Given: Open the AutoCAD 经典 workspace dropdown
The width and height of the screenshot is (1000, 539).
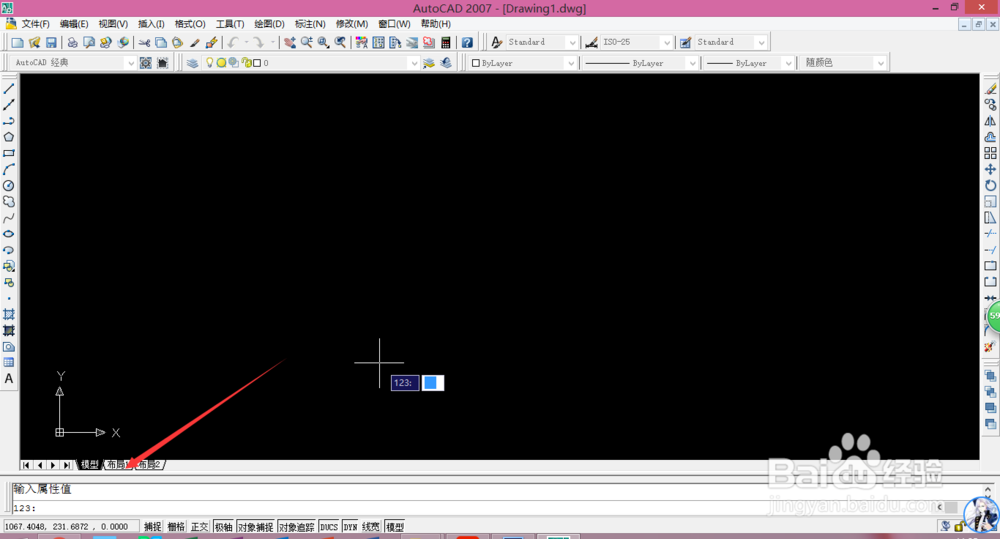Looking at the screenshot, I should click(130, 63).
